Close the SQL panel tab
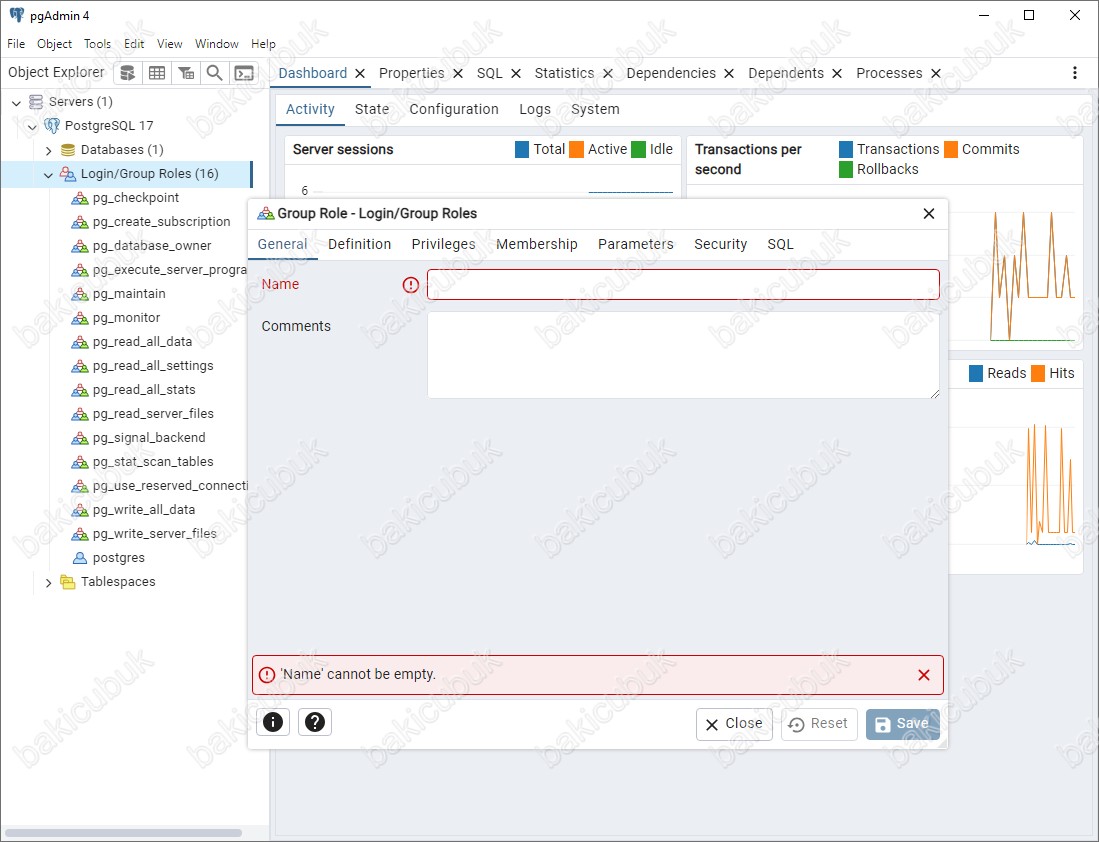This screenshot has width=1099, height=842. pyautogui.click(x=516, y=74)
